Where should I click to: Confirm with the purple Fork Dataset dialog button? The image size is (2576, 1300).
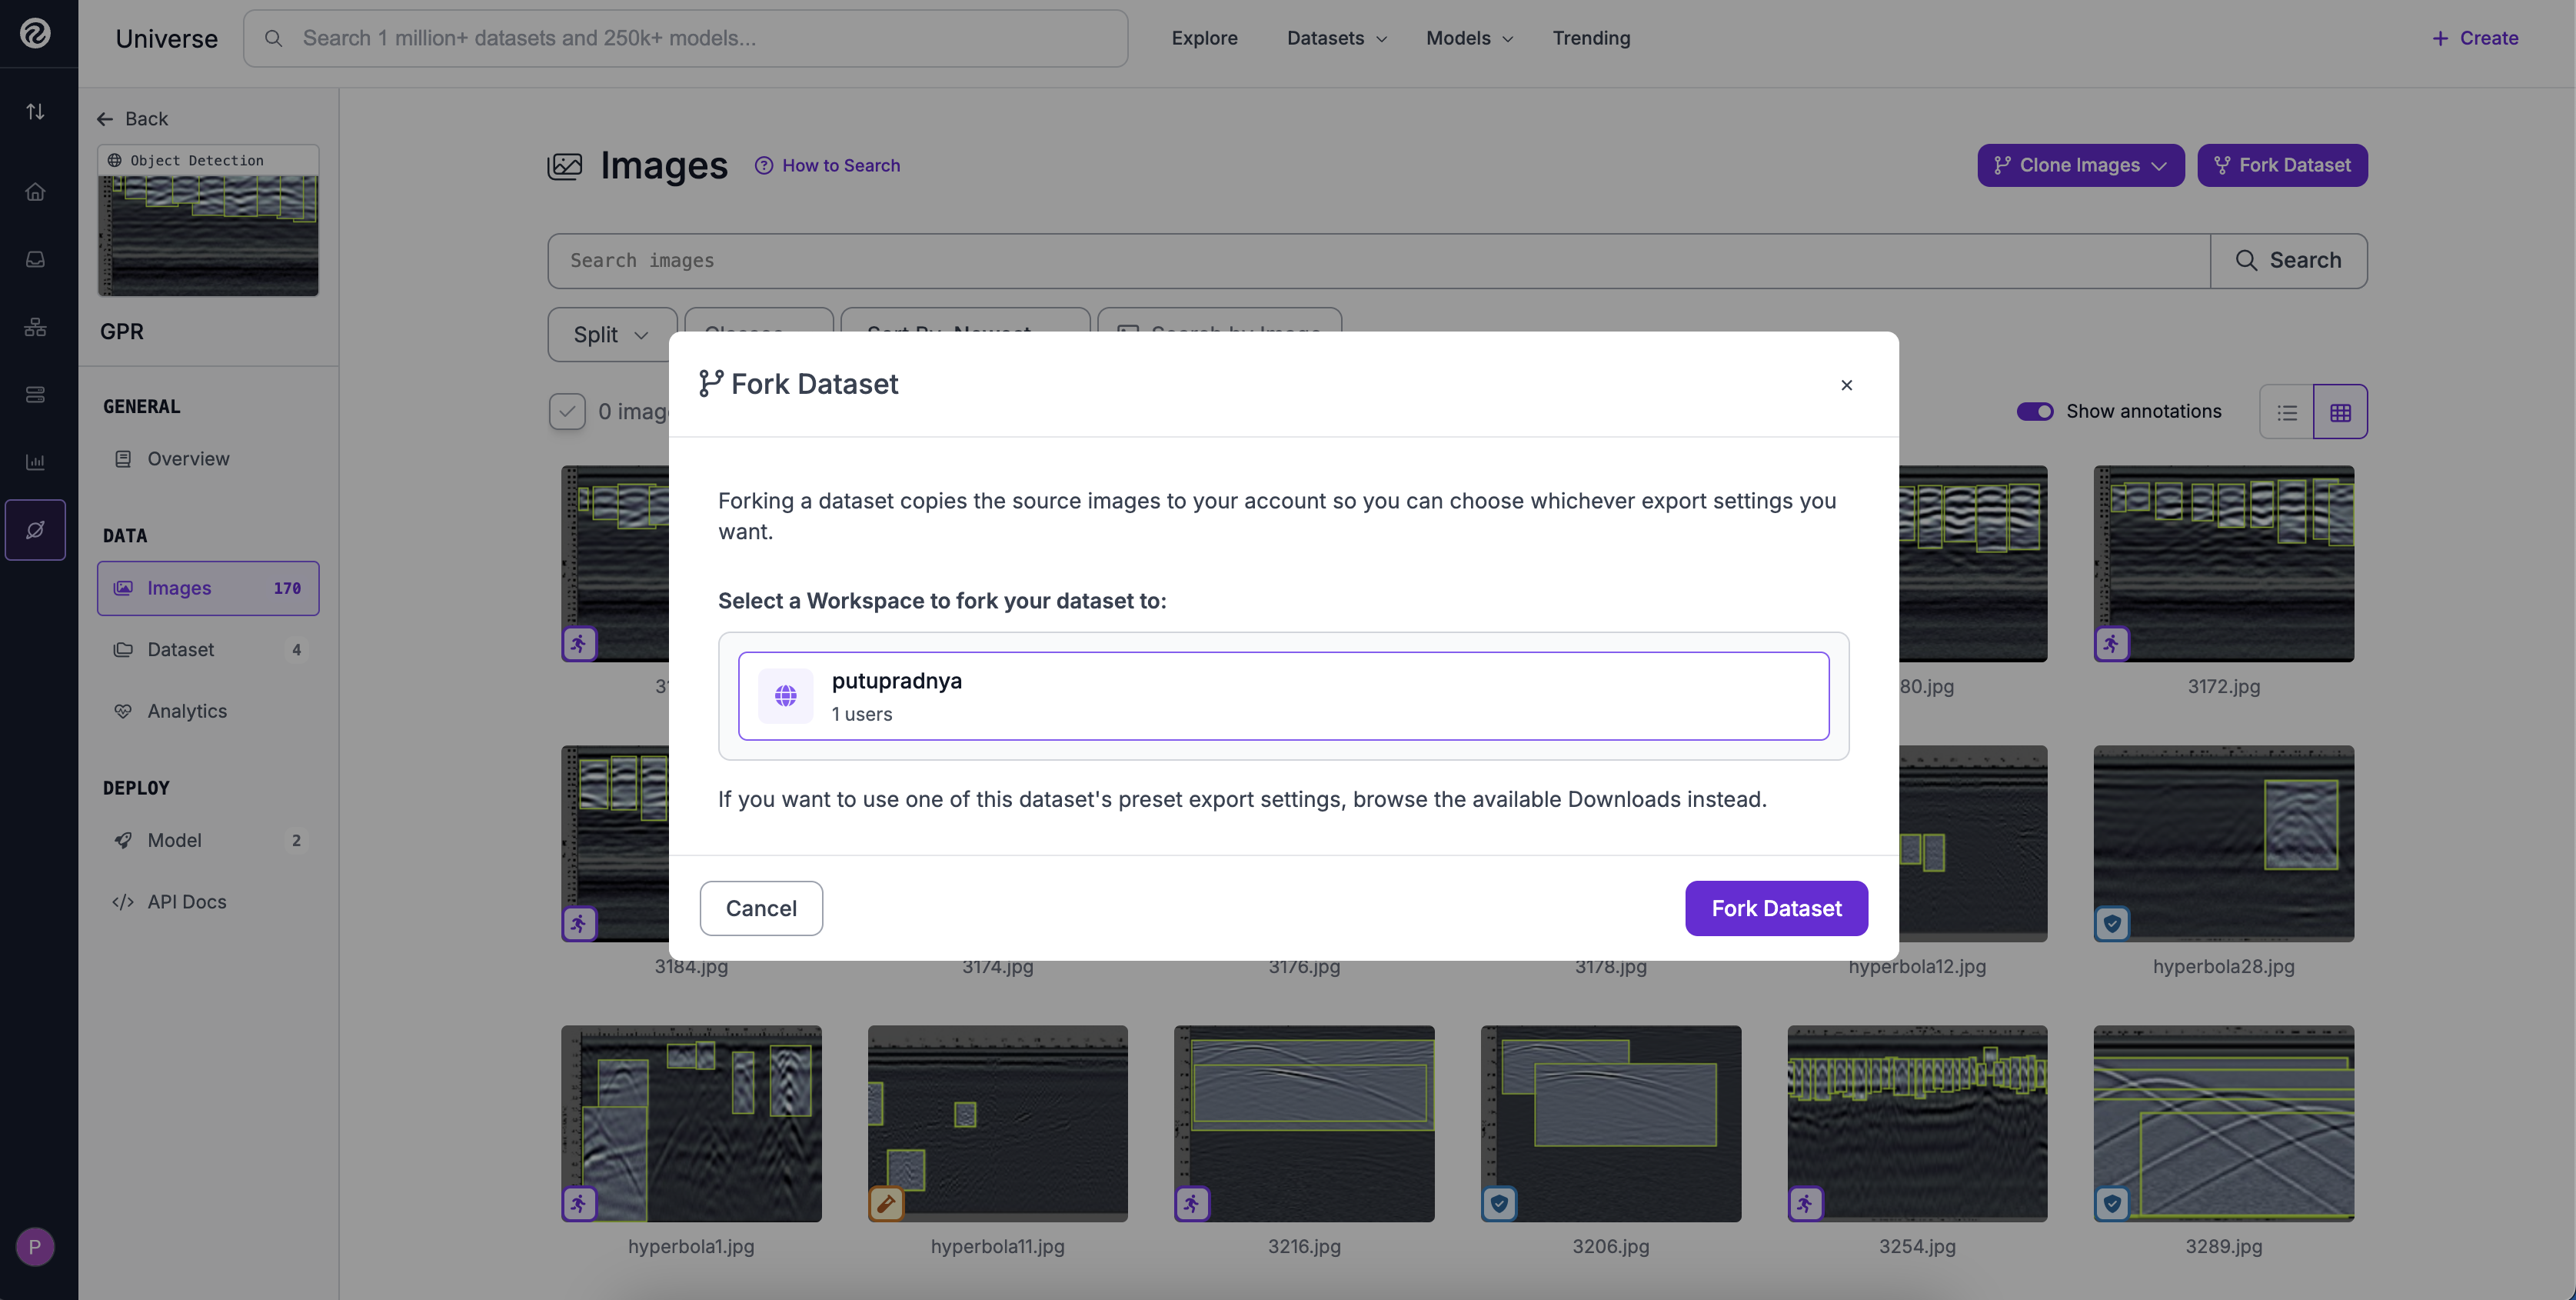tap(1777, 908)
